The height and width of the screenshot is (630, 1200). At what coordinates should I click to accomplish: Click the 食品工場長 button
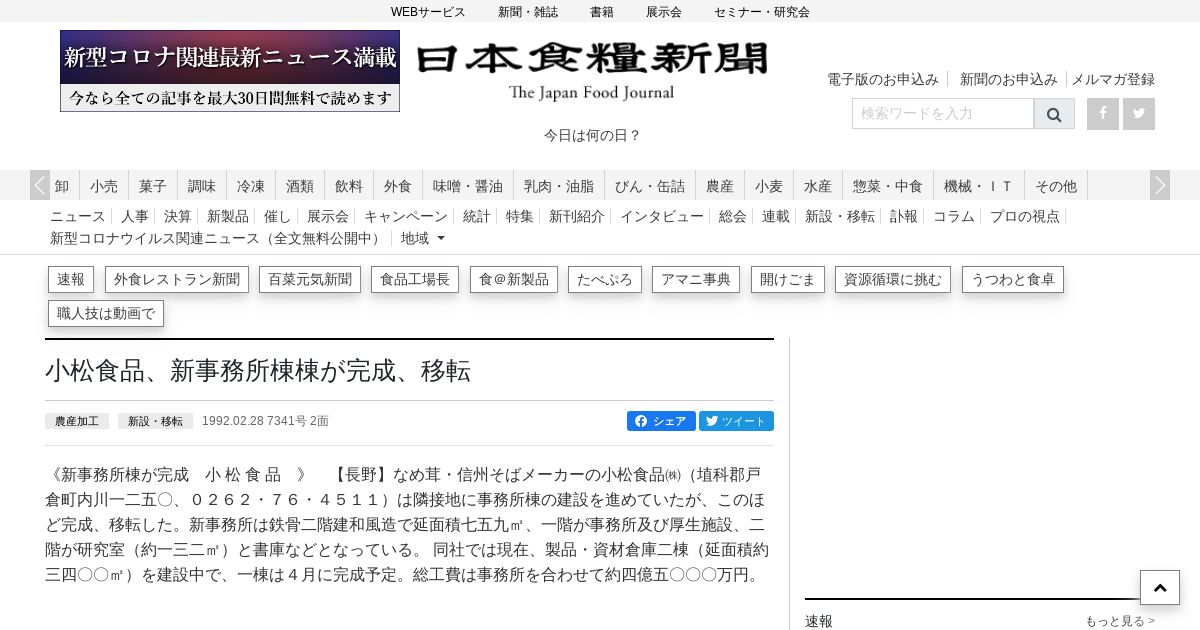415,280
